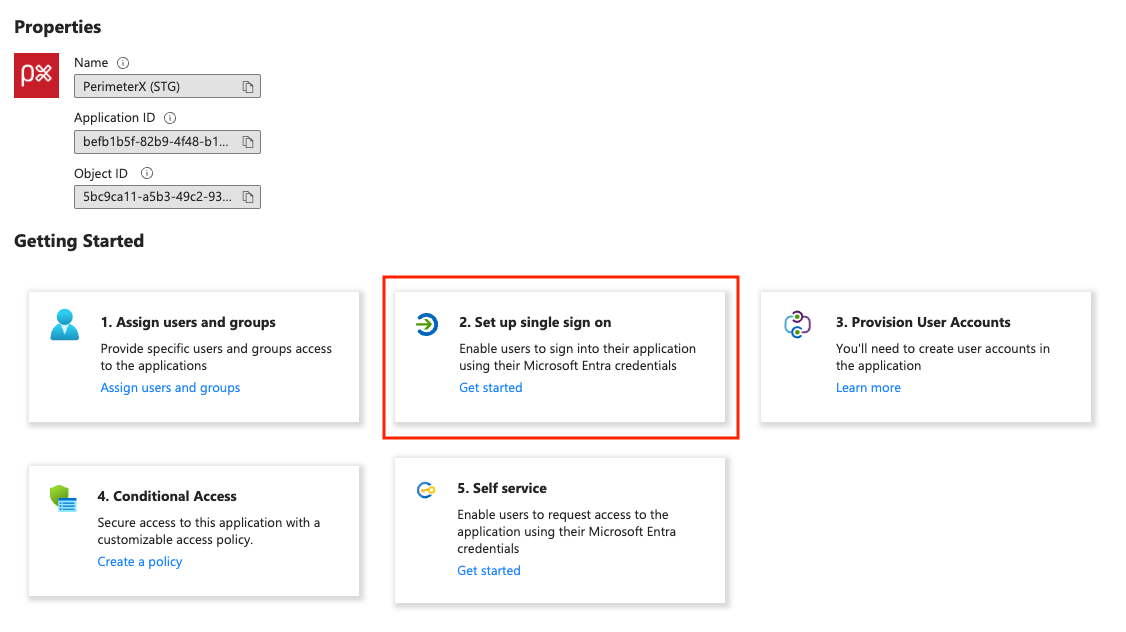Click the Provision User Accounts icon

797,325
